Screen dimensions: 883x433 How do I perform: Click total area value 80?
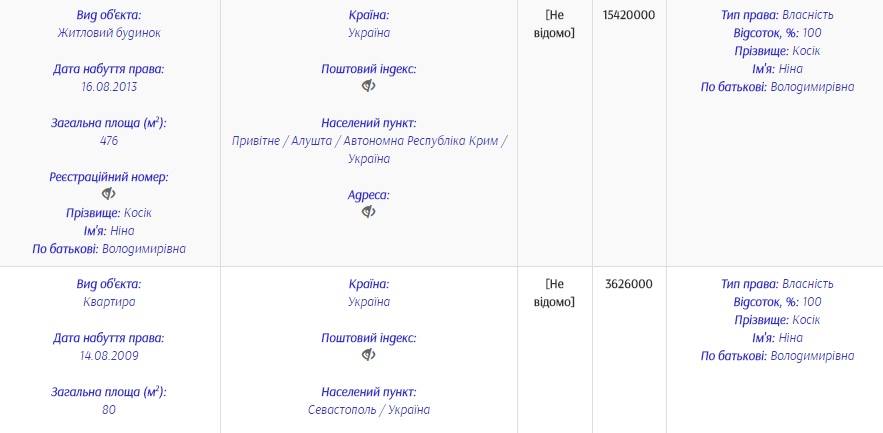[x=109, y=410]
